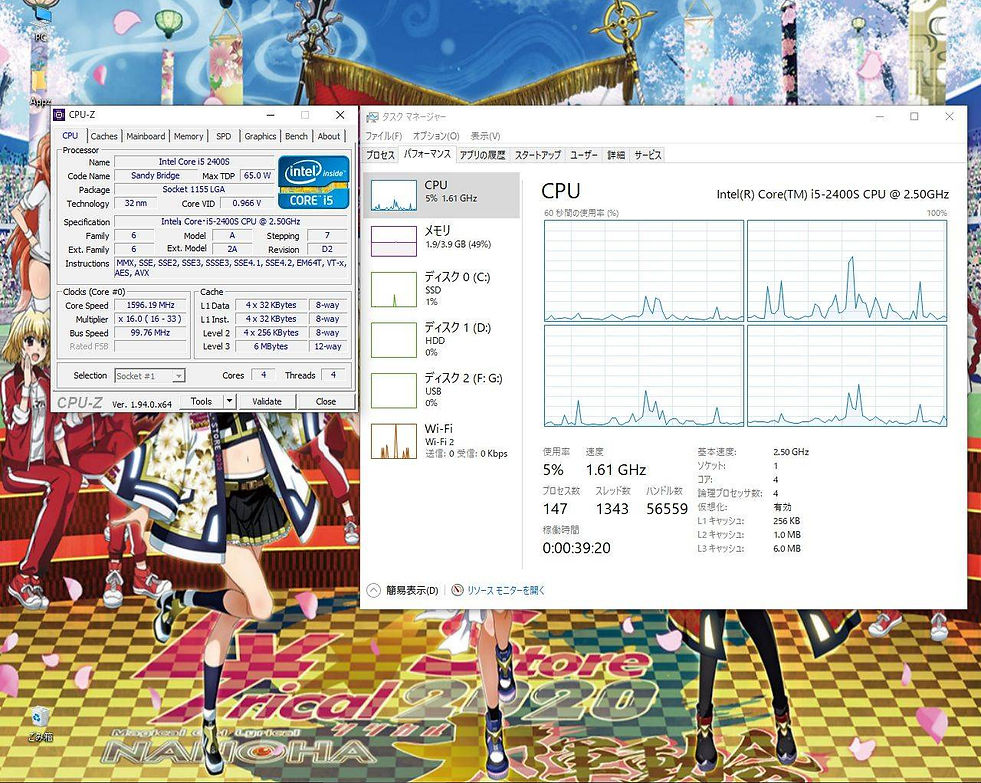Open the Socket #1 selection dropdown in CPU-Z
981x783 pixels.
(150, 376)
